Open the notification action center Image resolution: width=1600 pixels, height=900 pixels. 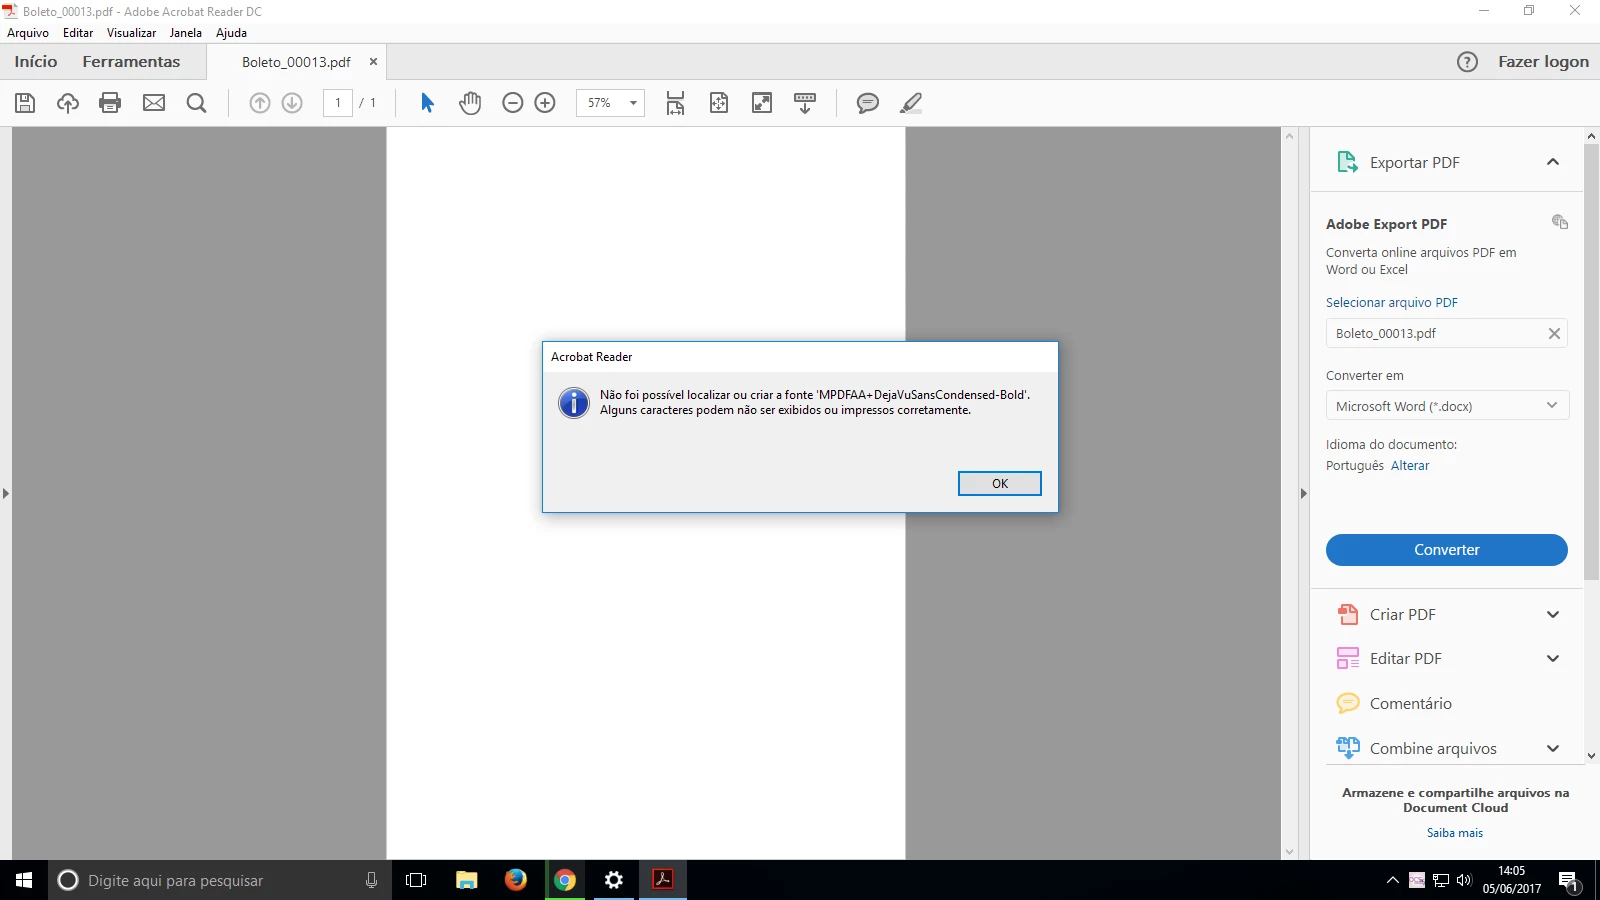coord(1569,881)
